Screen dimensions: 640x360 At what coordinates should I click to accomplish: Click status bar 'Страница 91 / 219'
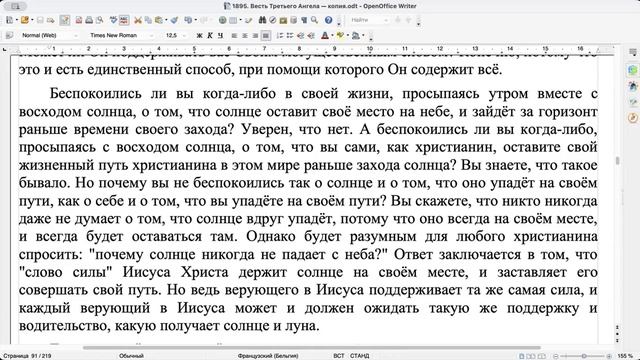tap(27, 356)
